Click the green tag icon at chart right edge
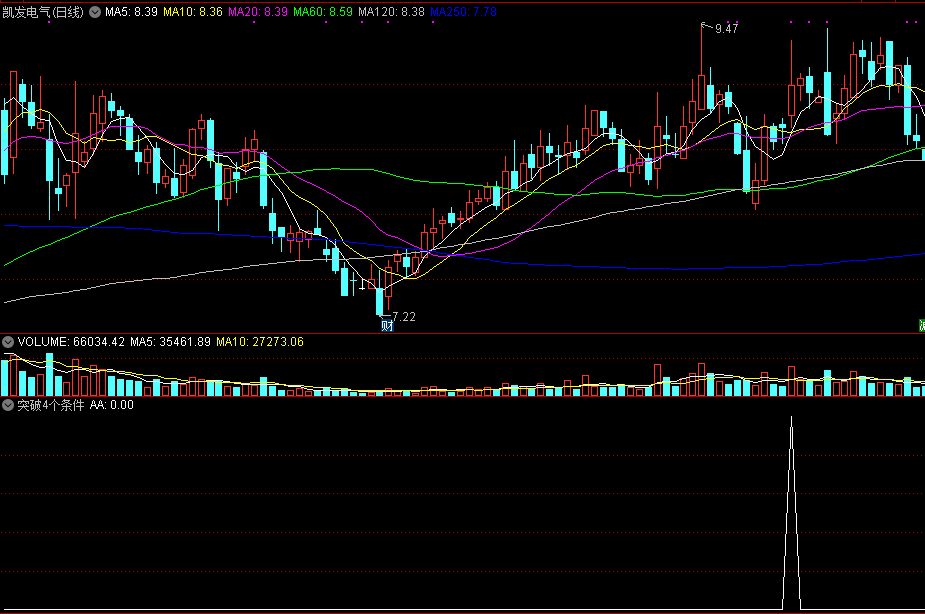The image size is (925, 614). coord(922,326)
